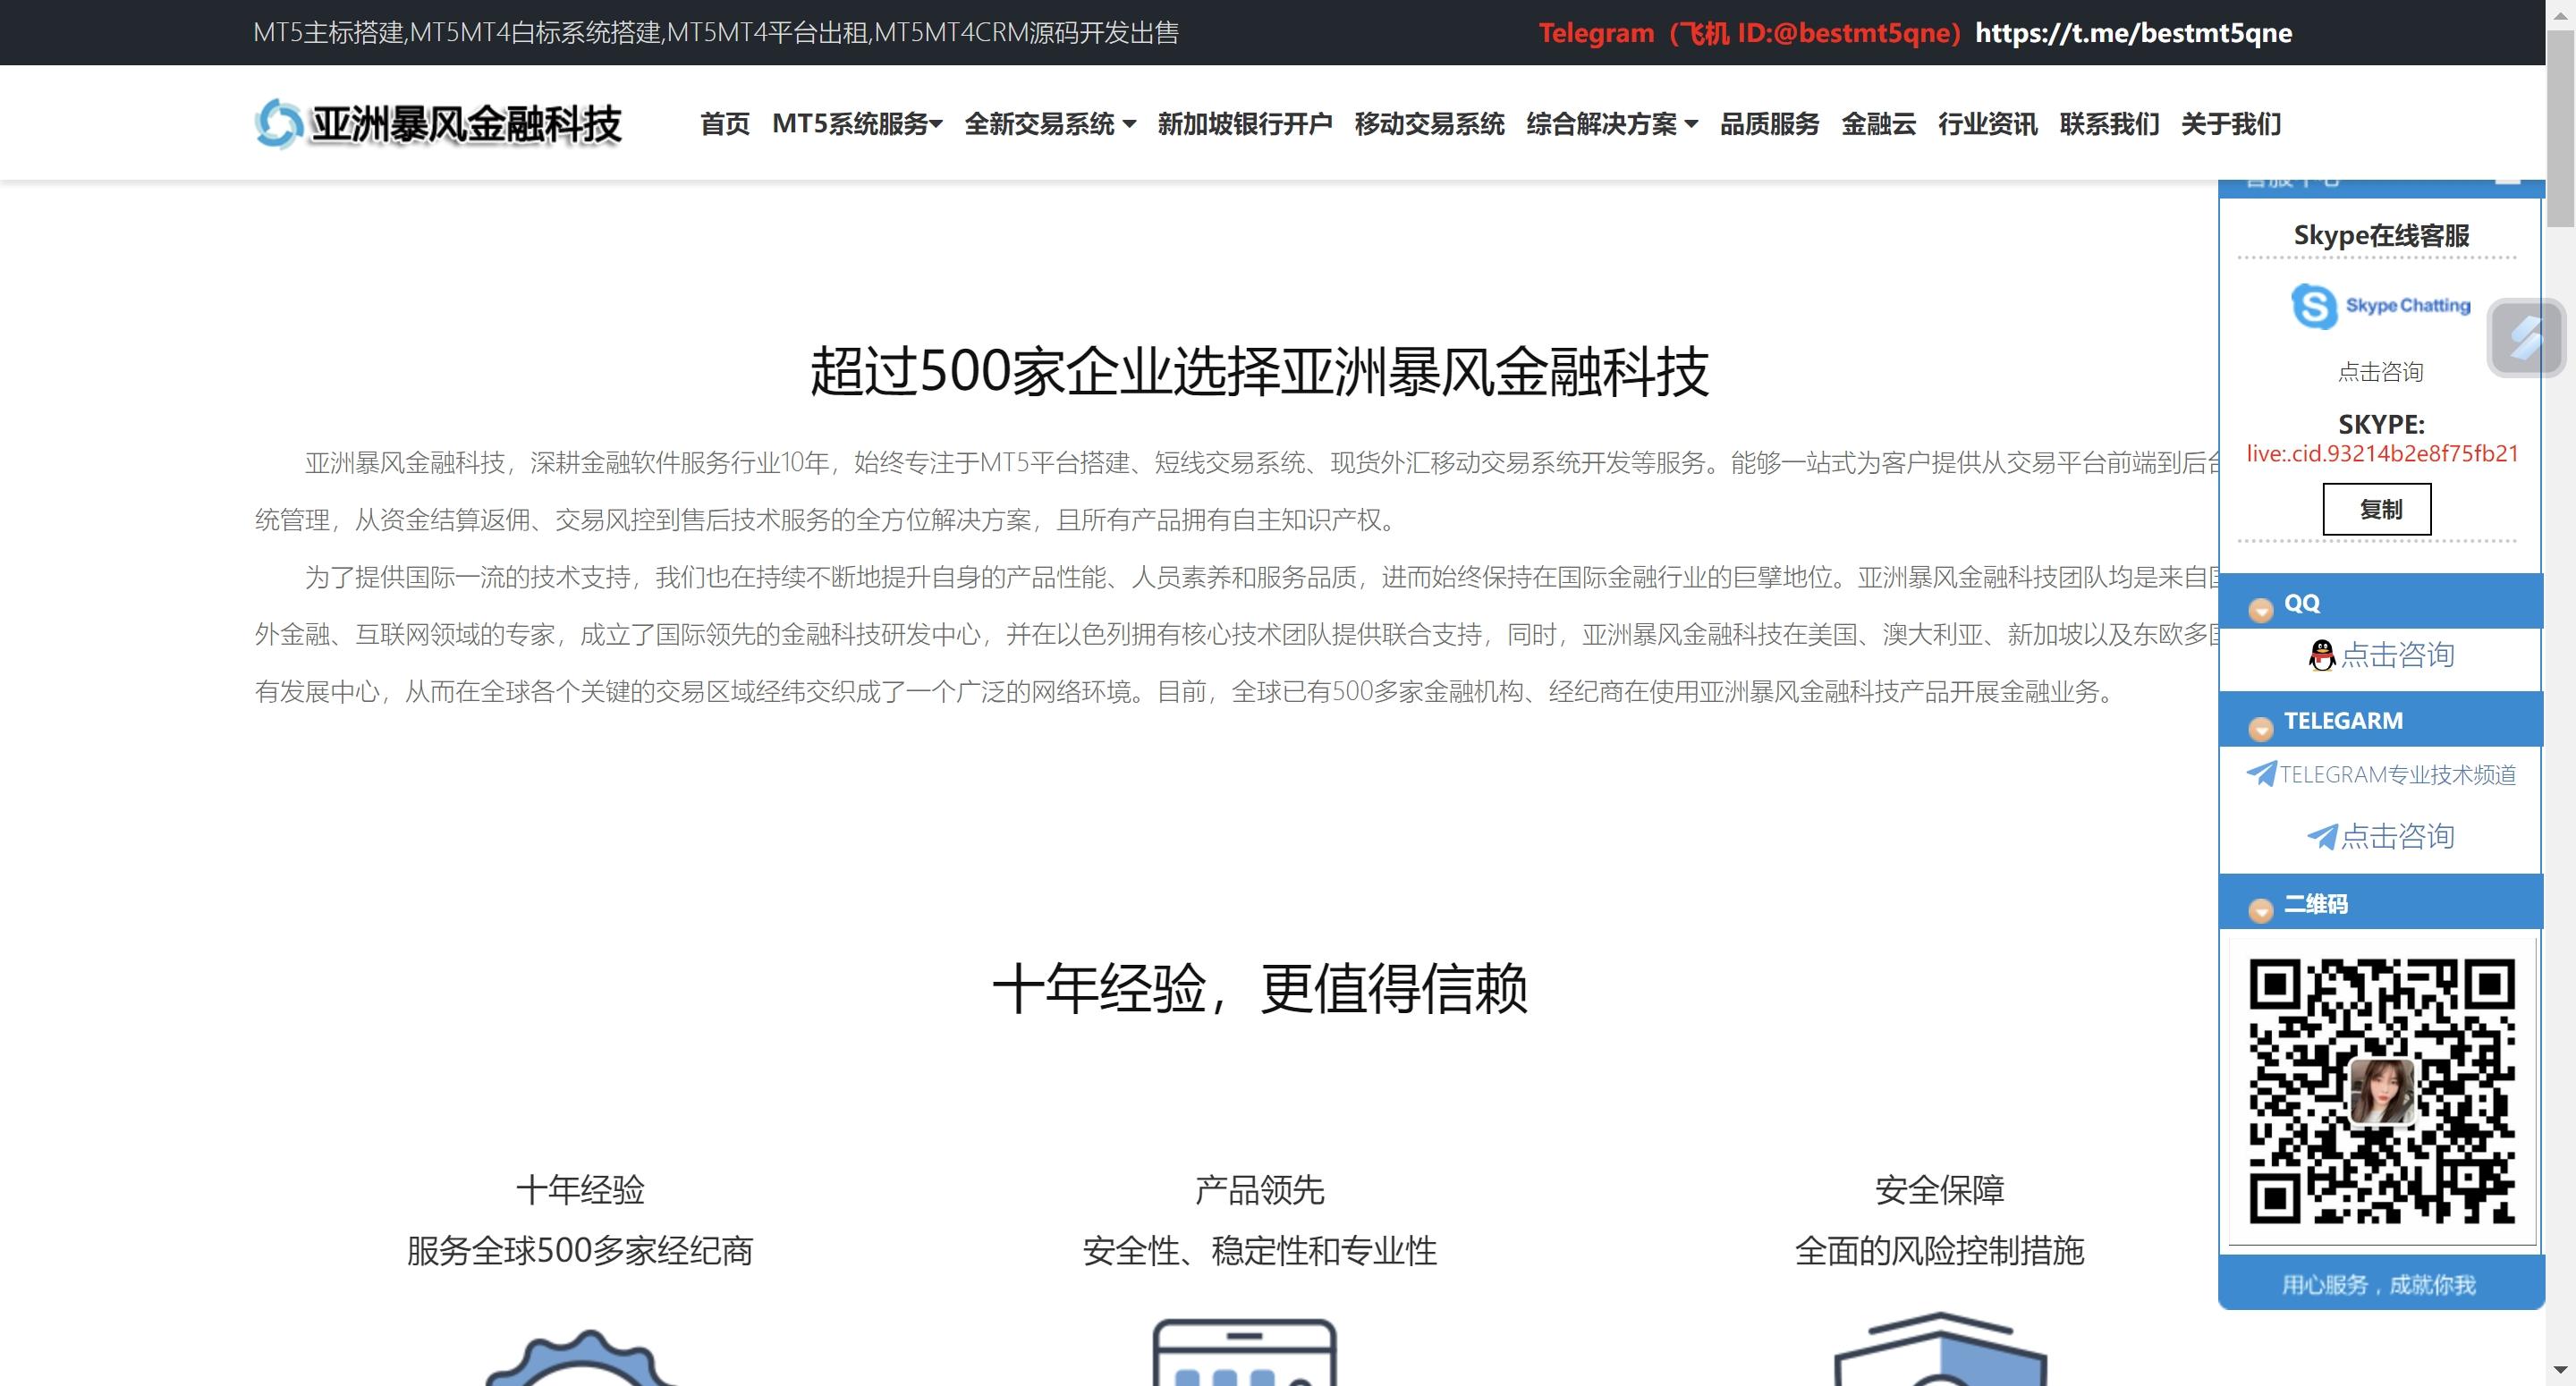Click 服务全球500多家经纪商 text
2576x1386 pixels.
click(580, 1251)
